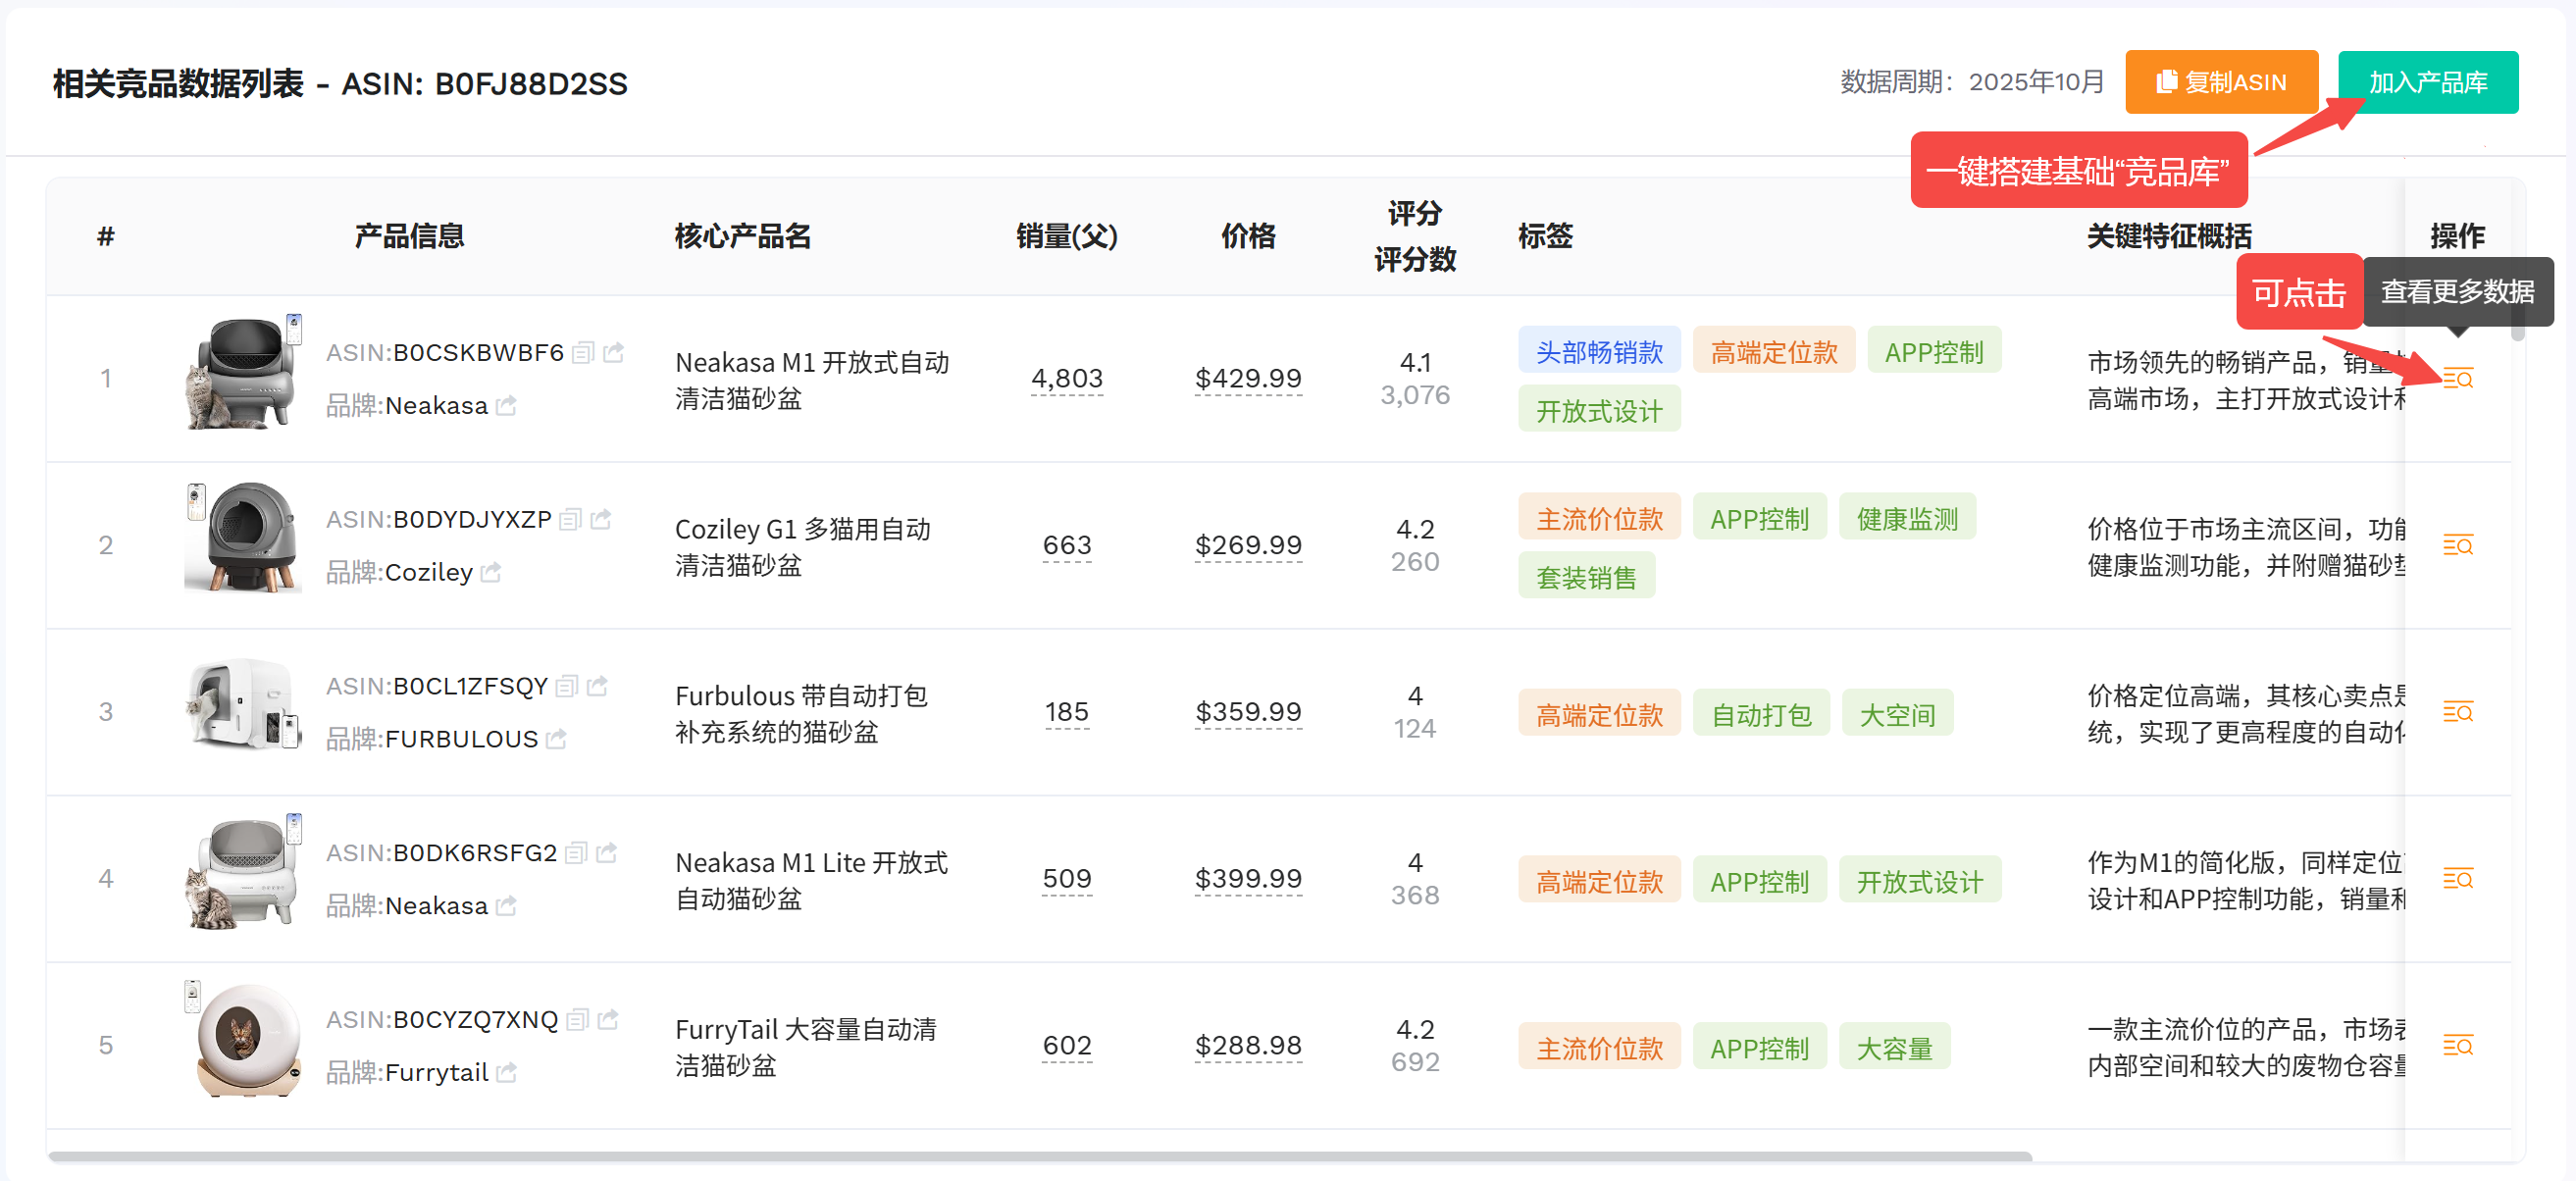This screenshot has height=1181, width=2576.
Task: Open Neakasa brand link icon in row 1
Action: pyautogui.click(x=507, y=405)
